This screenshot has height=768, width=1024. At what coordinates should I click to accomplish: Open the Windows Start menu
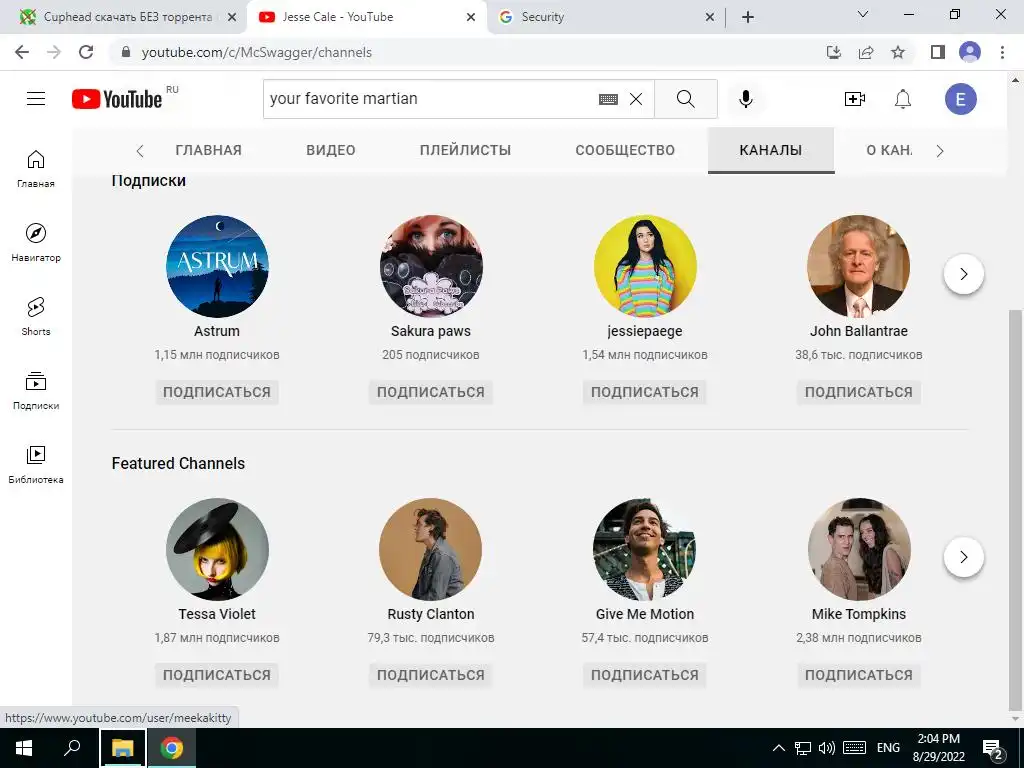(24, 748)
